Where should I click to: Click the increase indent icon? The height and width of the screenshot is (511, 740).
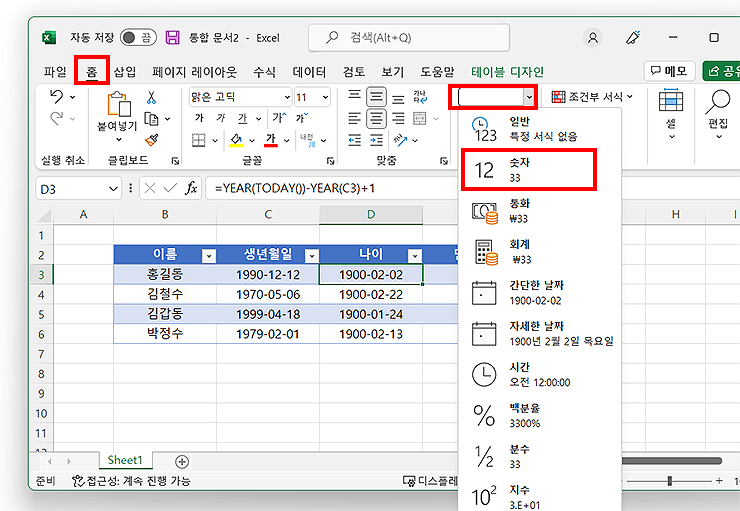tap(376, 140)
